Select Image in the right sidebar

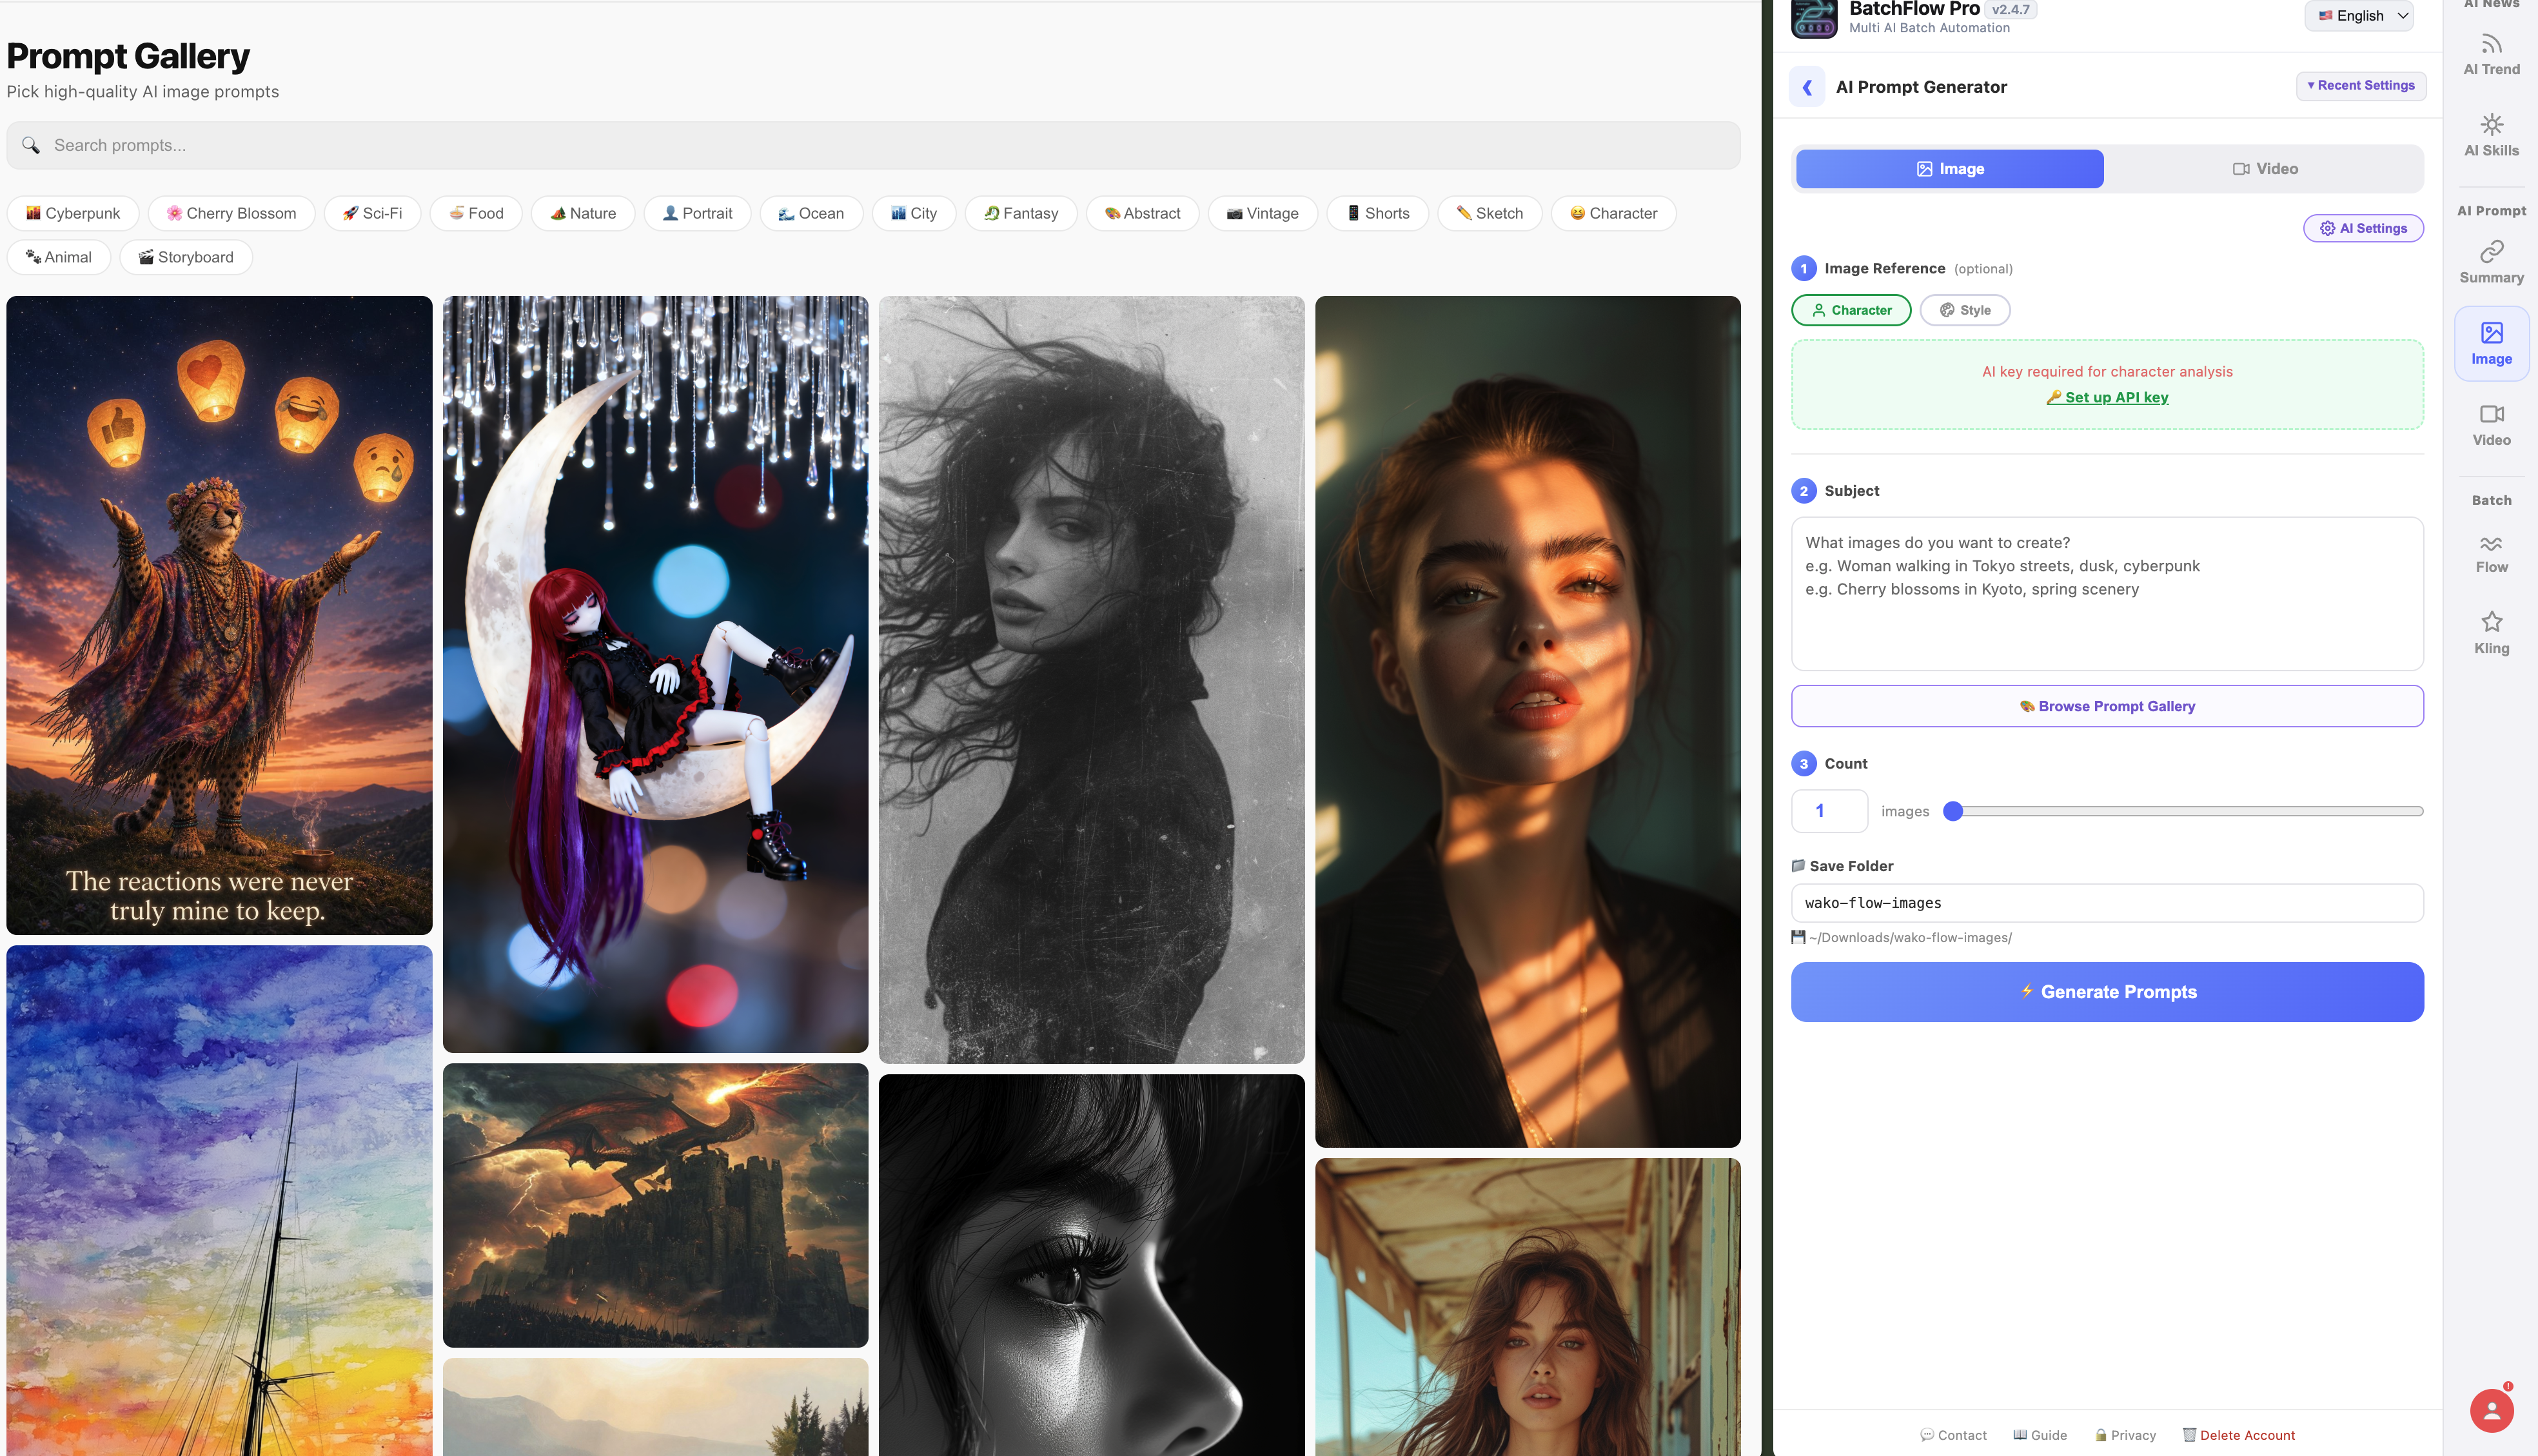2491,344
